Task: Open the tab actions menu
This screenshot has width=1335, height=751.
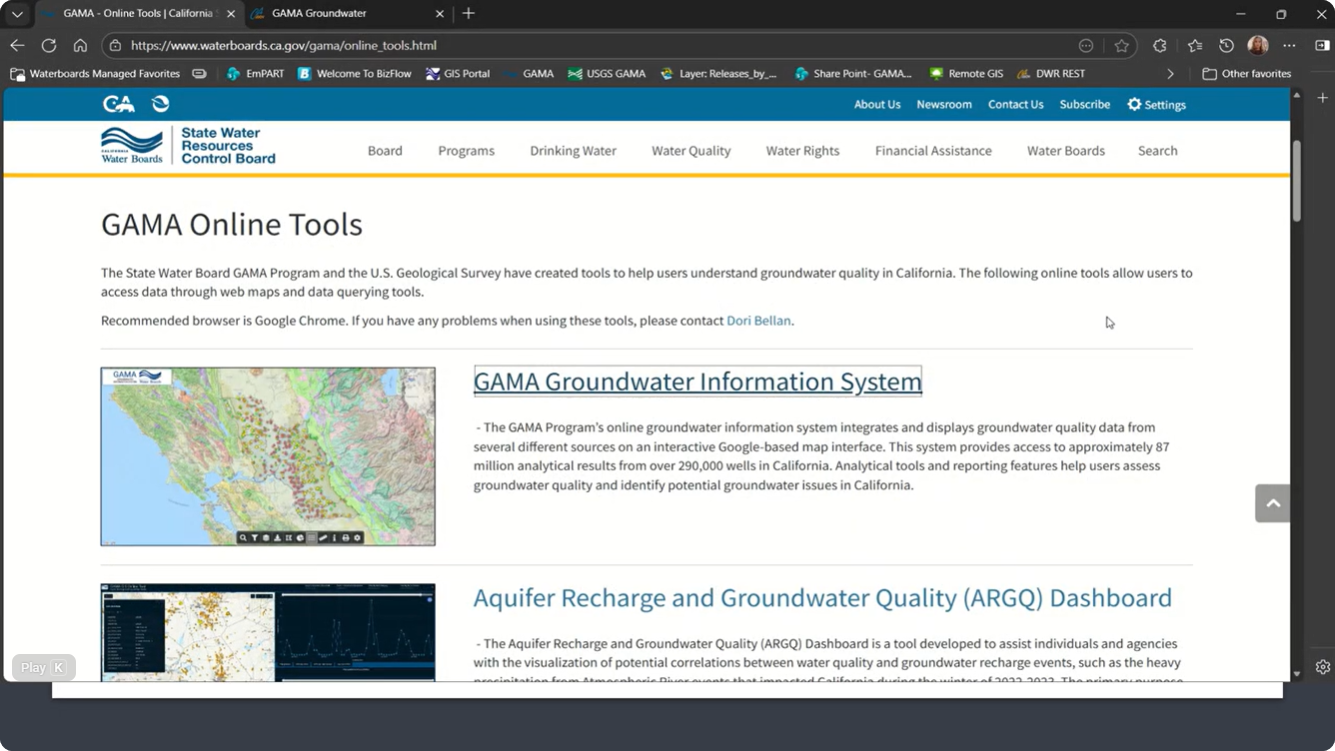Action: point(17,14)
